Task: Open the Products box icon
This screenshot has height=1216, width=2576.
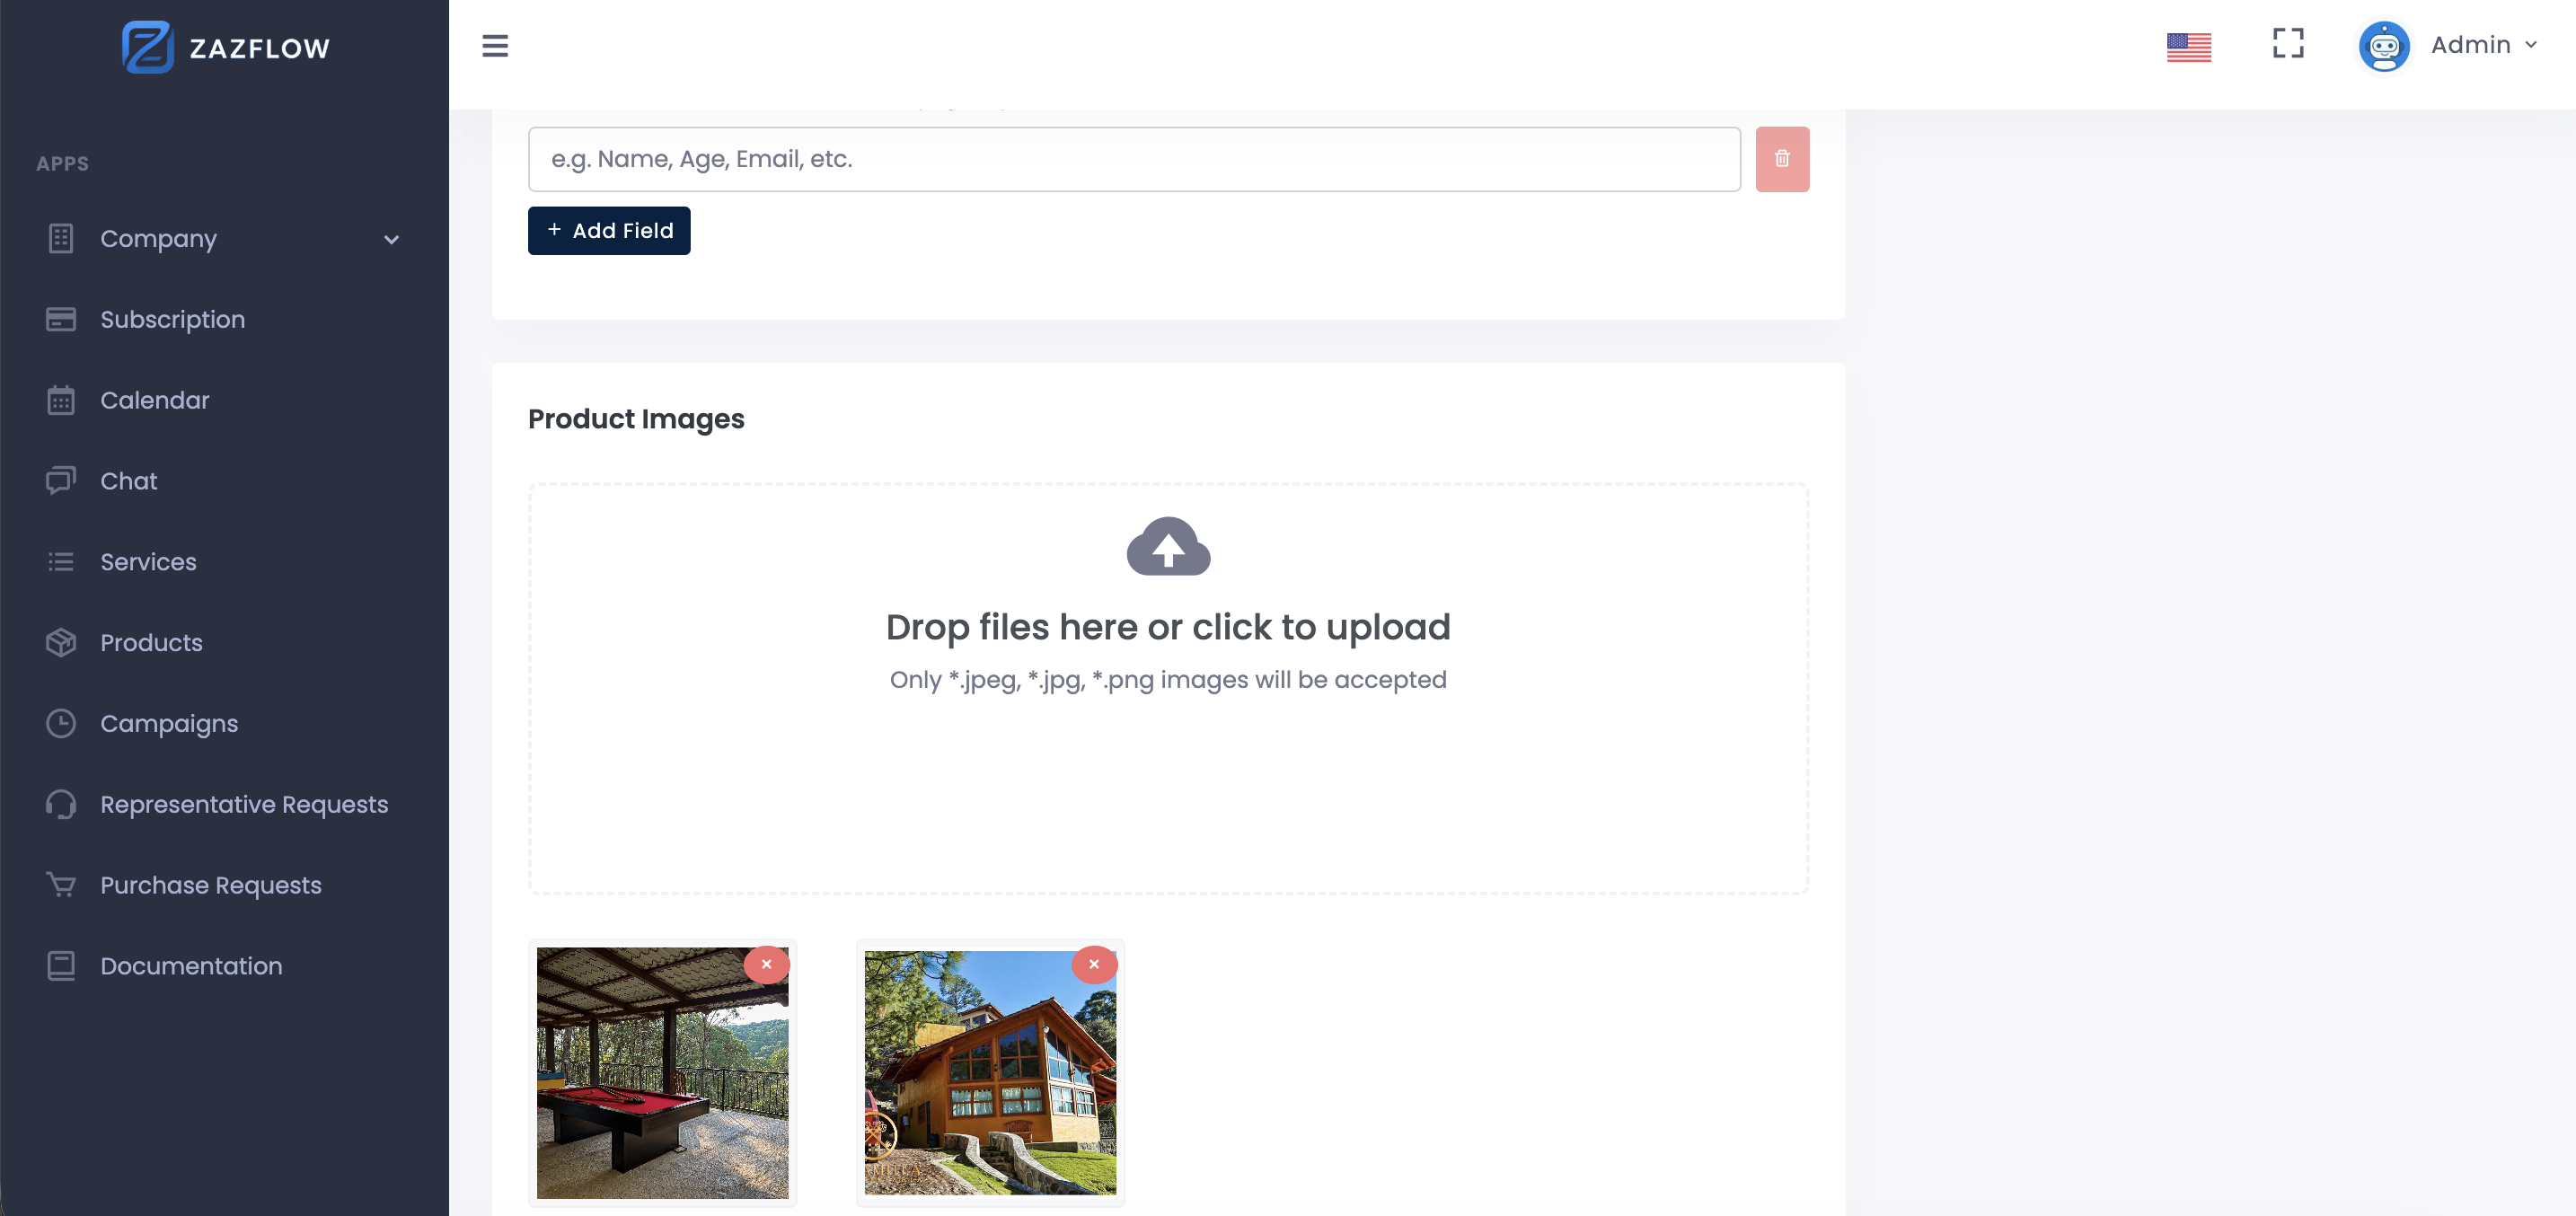Action: coord(60,642)
